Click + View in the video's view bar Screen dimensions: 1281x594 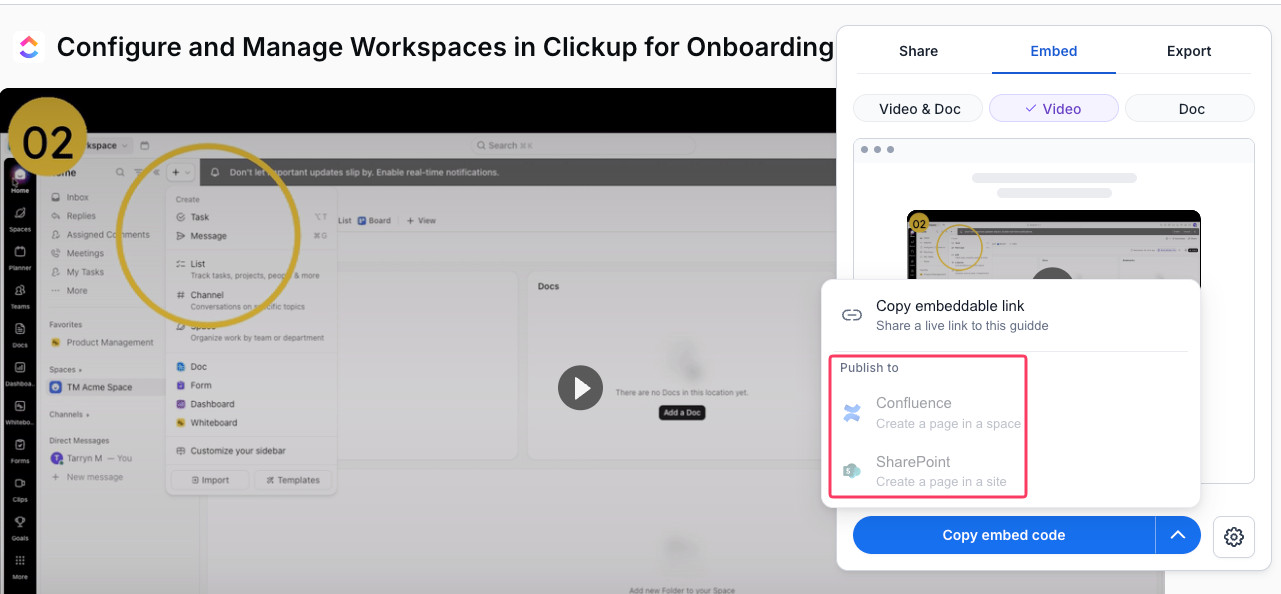421,220
